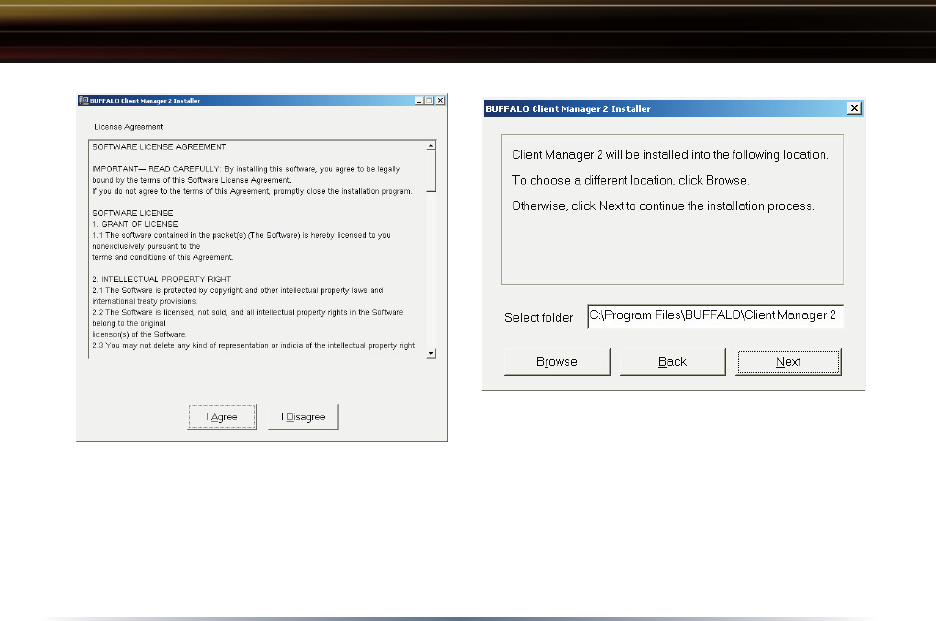
Task: Minimize the License Agreement window
Action: [419, 100]
